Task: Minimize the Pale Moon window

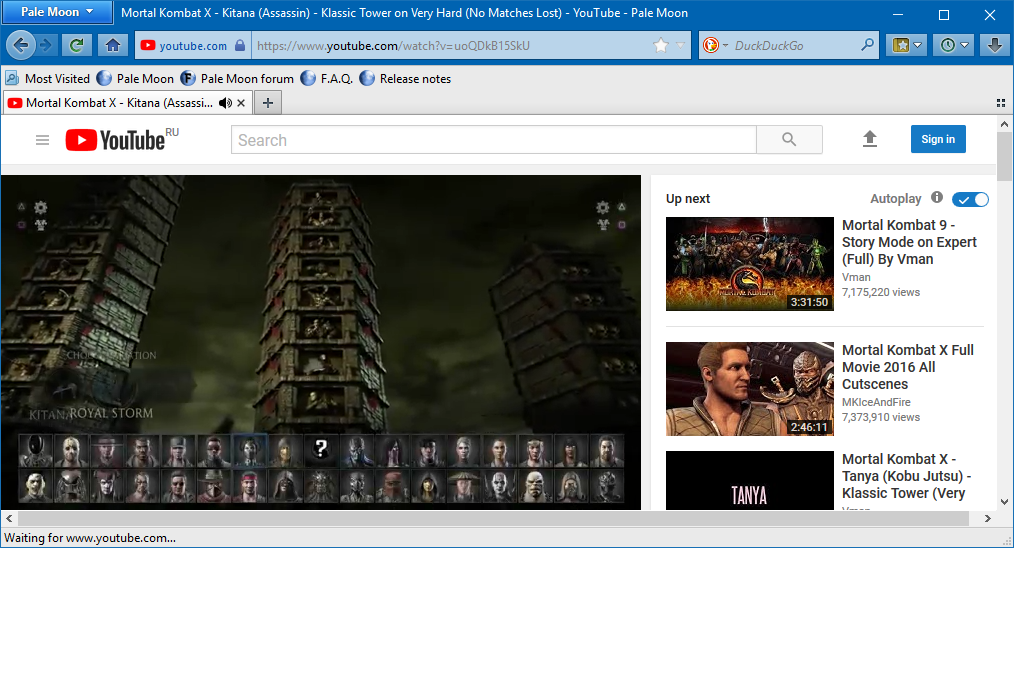Action: [x=898, y=14]
